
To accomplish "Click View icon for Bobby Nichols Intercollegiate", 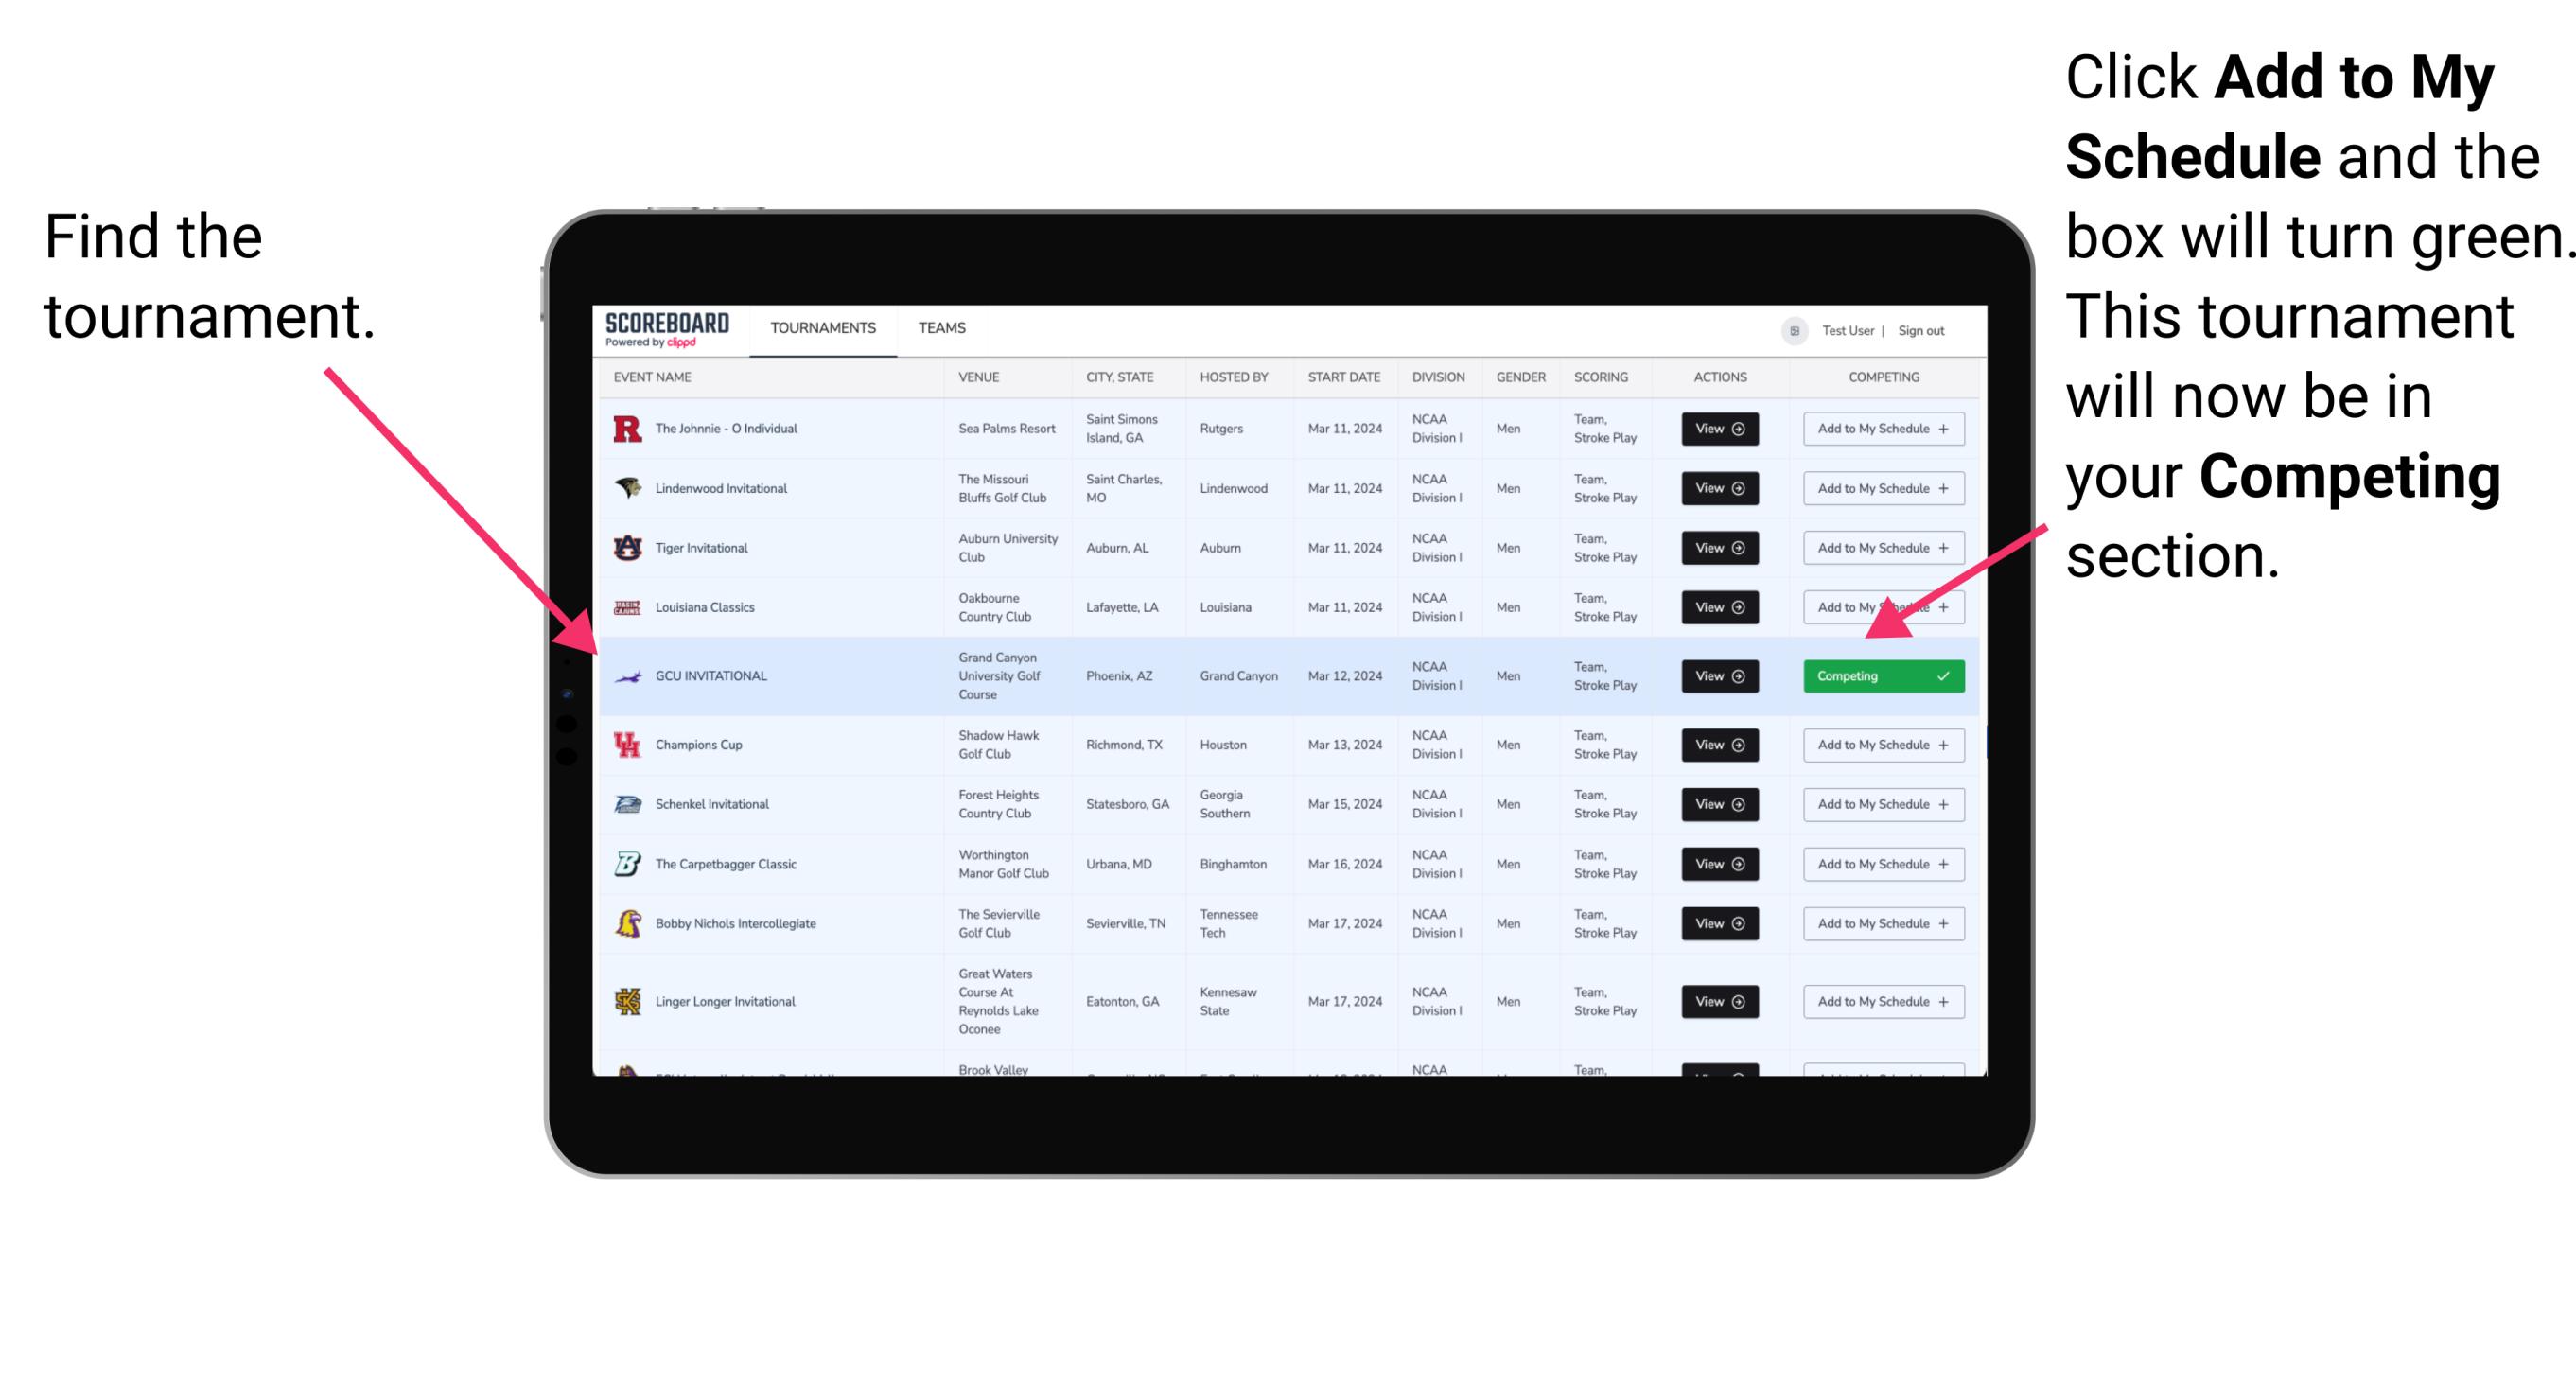I will coord(1714,923).
